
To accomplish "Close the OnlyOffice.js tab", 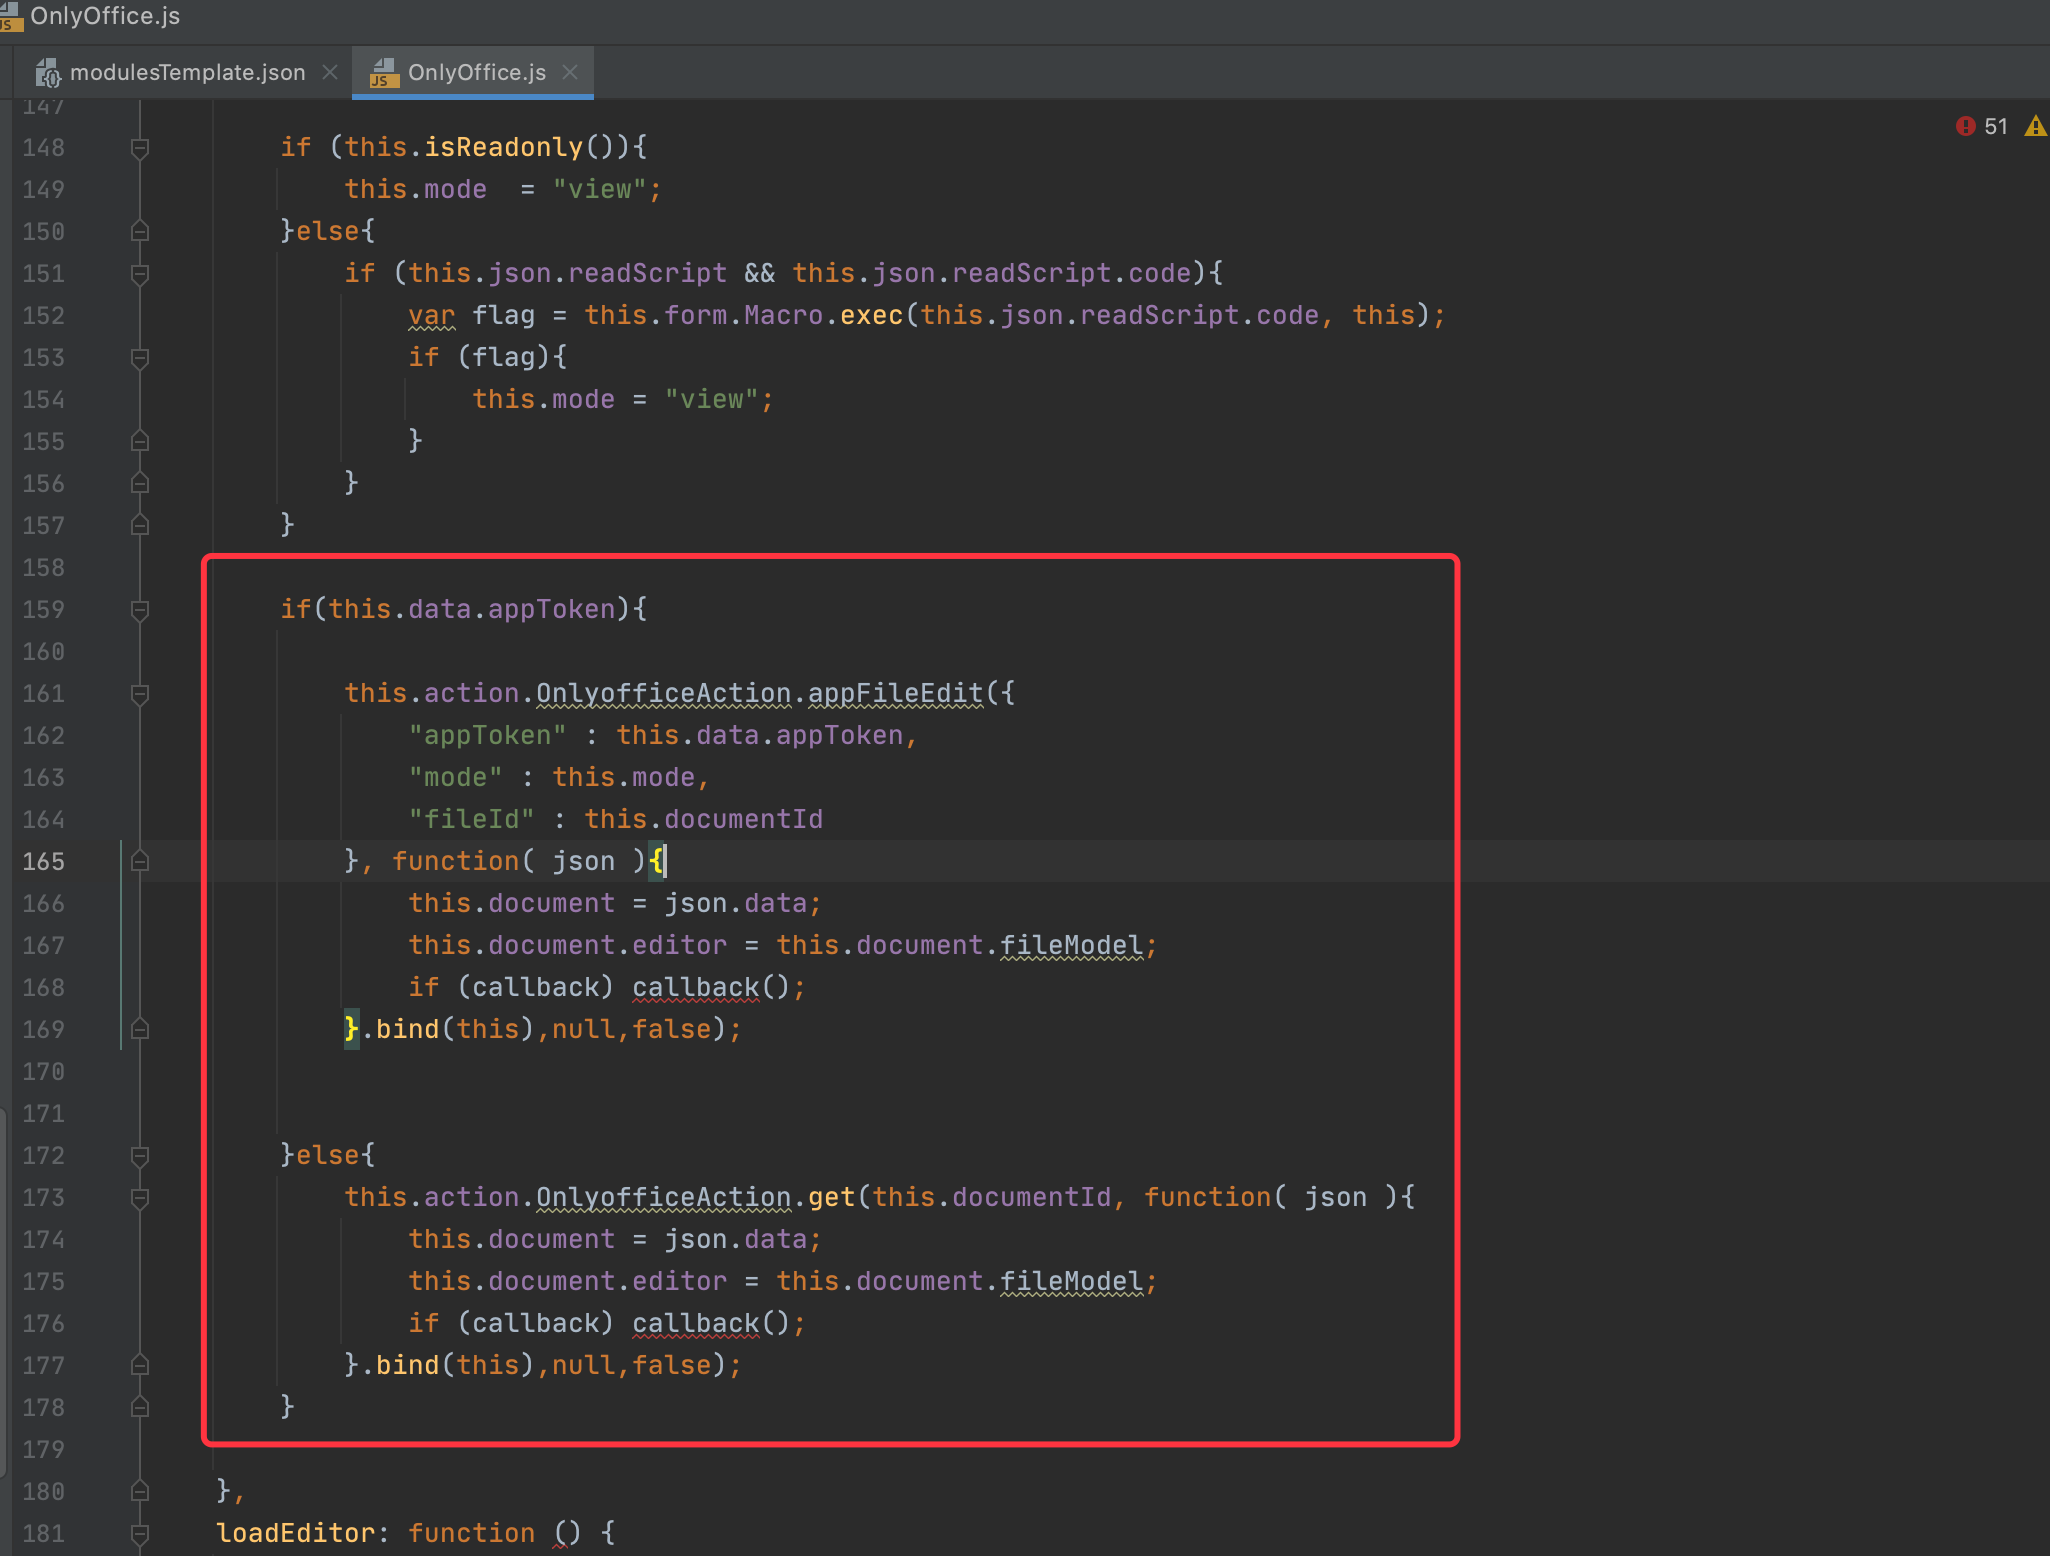I will 570,72.
